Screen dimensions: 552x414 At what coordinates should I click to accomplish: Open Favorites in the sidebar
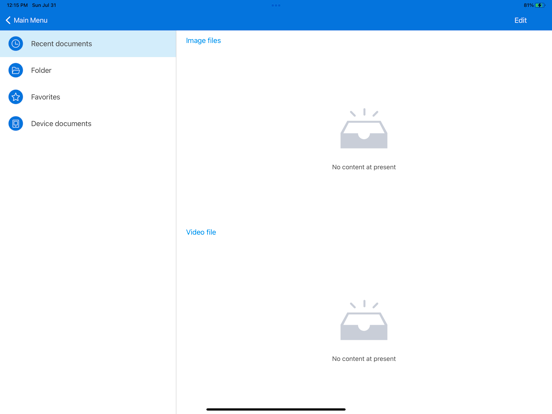(x=88, y=97)
